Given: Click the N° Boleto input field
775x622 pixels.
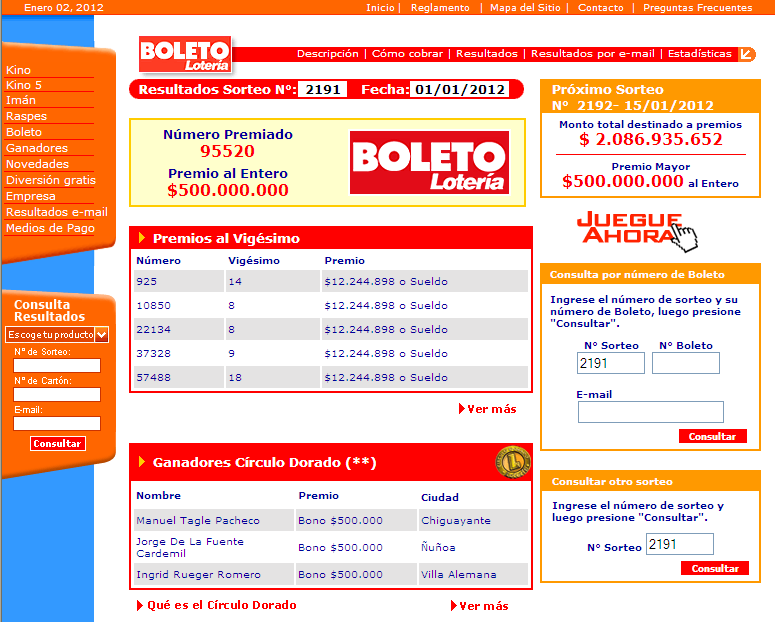Looking at the screenshot, I should pyautogui.click(x=686, y=363).
